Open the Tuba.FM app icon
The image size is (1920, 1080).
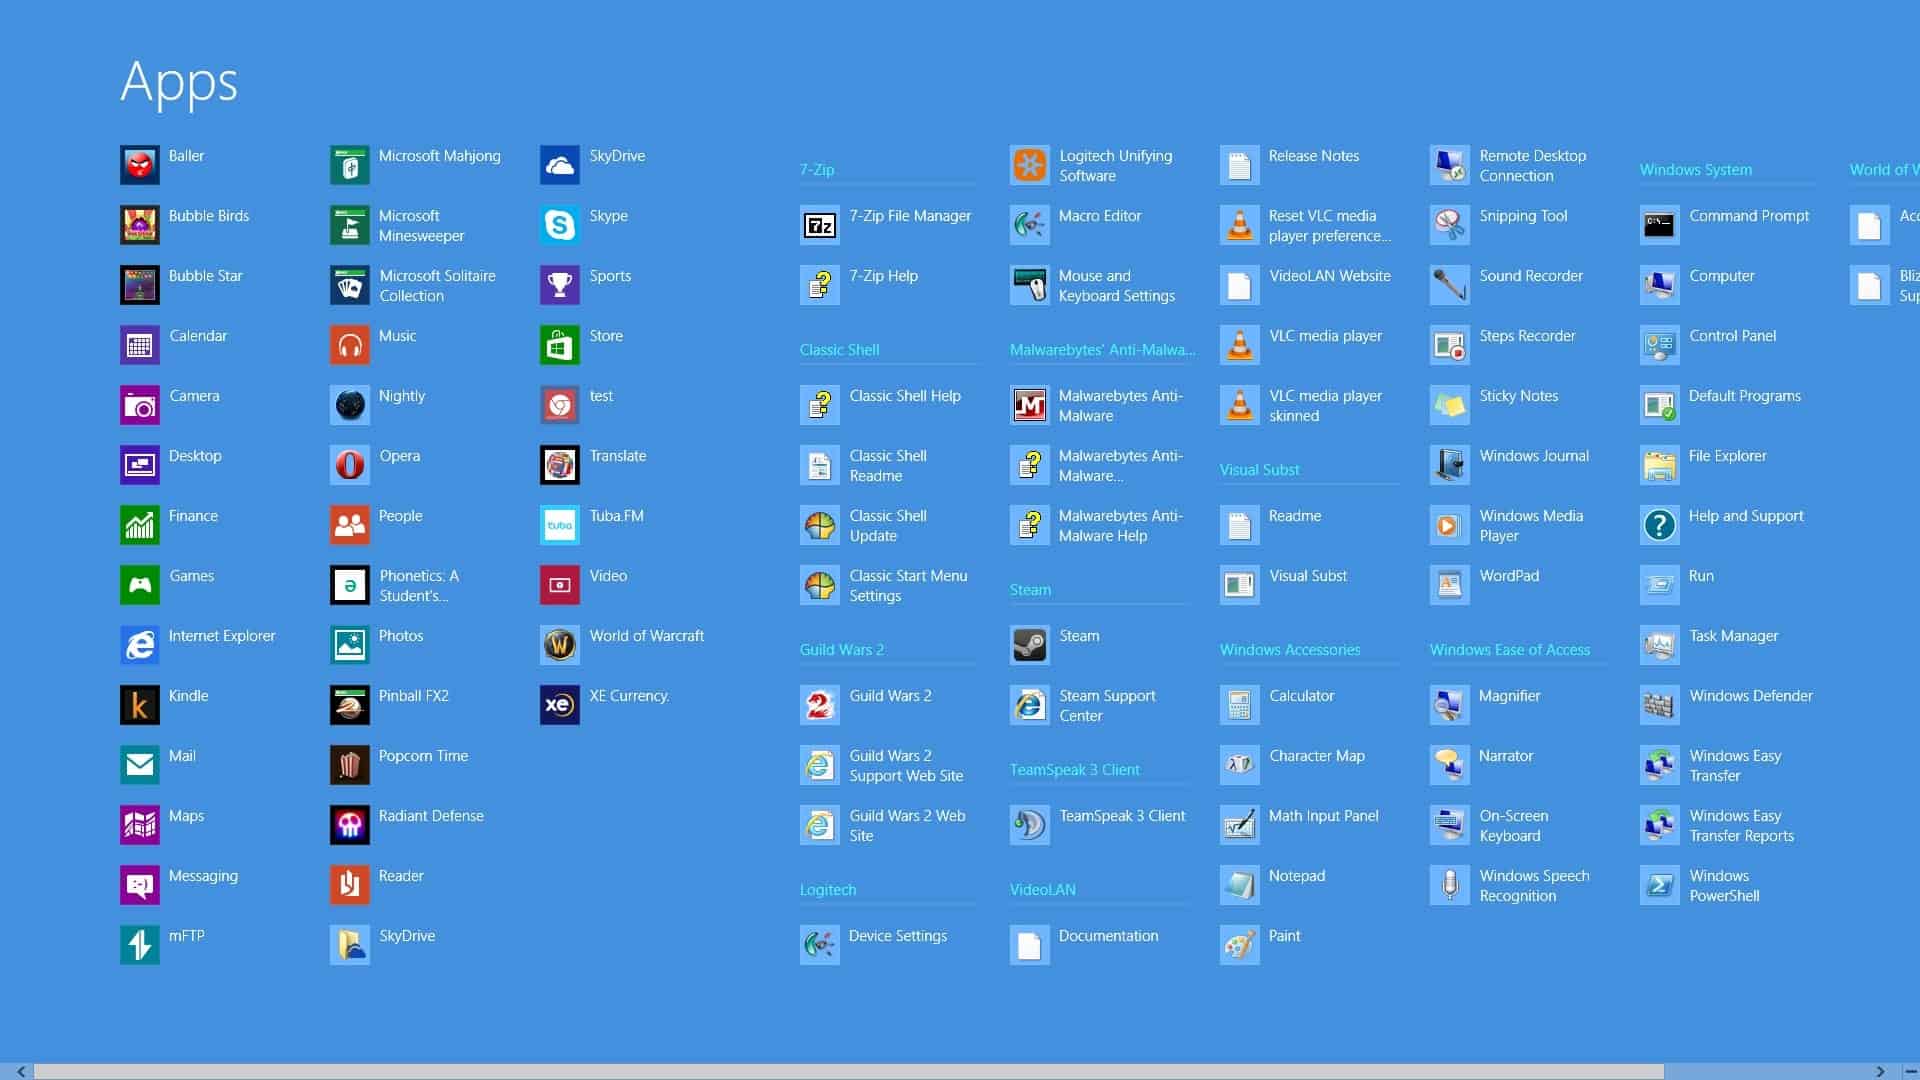pyautogui.click(x=560, y=525)
